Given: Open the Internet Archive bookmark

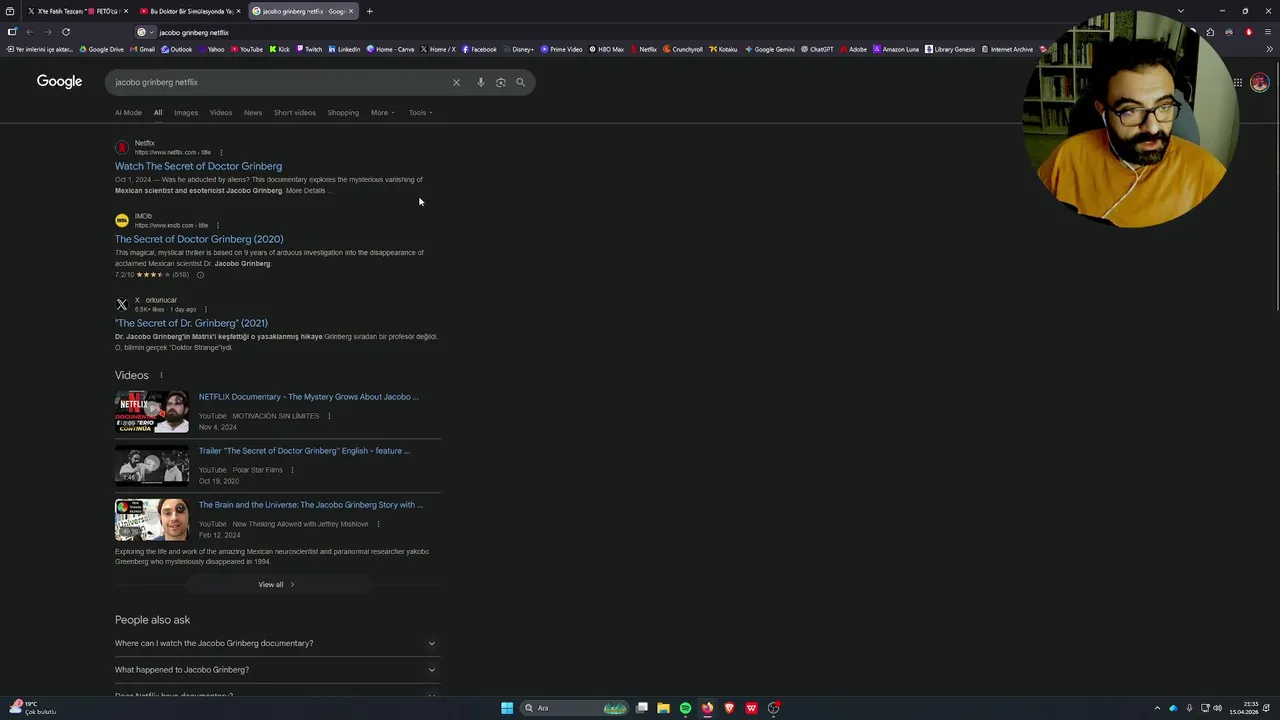Looking at the screenshot, I should (x=1008, y=49).
